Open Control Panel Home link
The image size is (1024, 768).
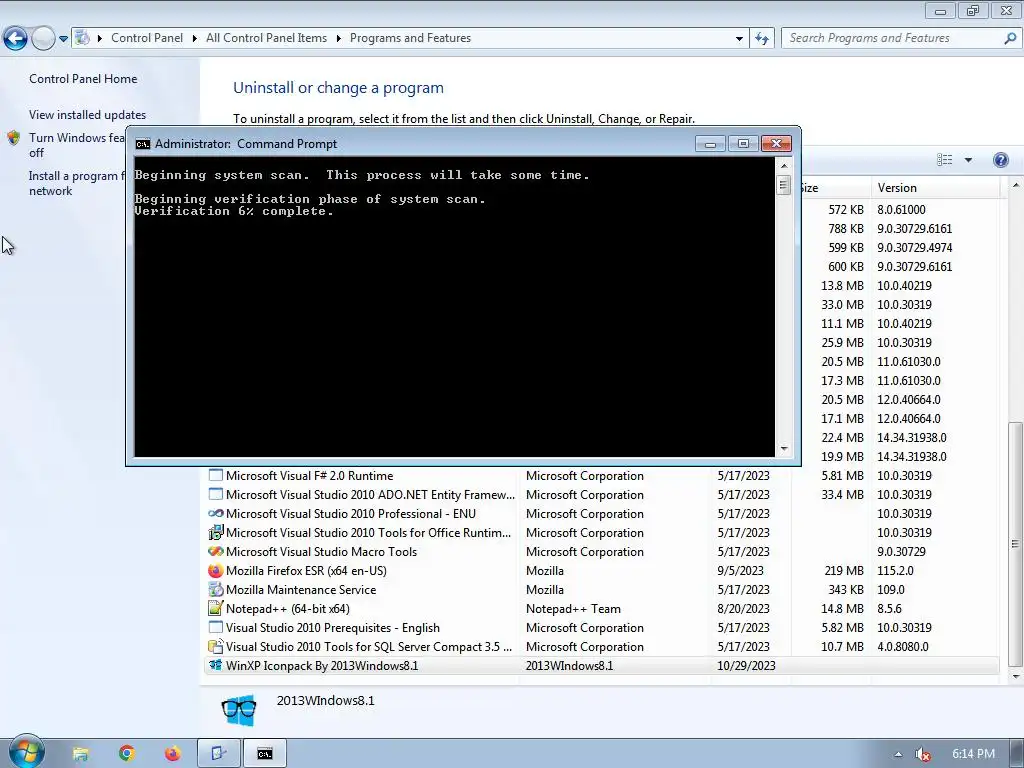click(x=83, y=79)
